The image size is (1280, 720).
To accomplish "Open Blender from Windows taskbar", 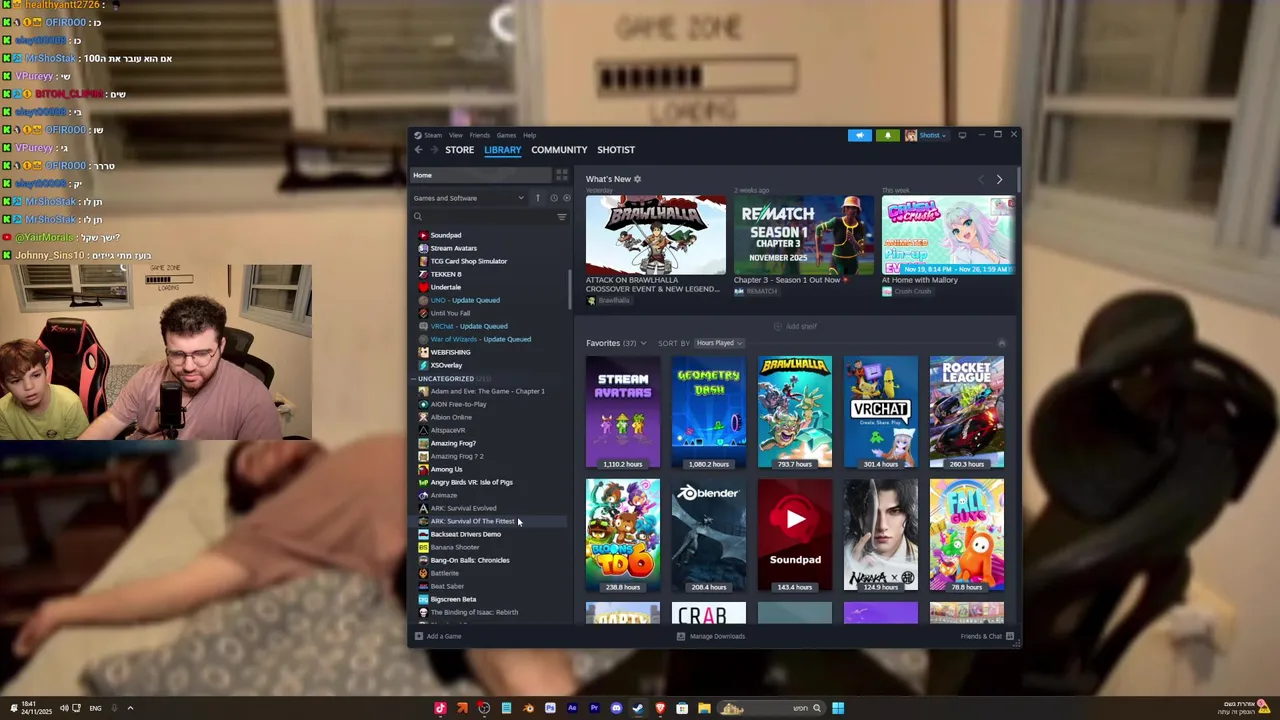I will (x=528, y=708).
